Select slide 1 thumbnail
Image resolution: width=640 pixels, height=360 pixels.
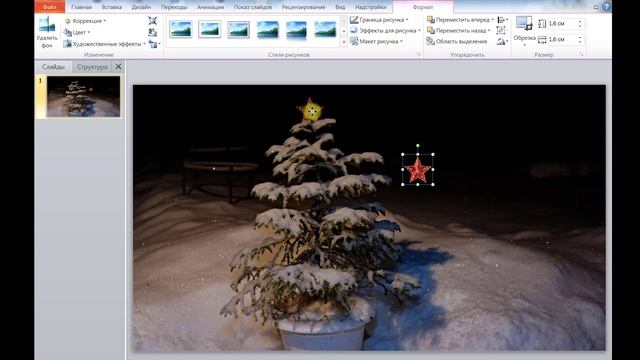tap(83, 97)
